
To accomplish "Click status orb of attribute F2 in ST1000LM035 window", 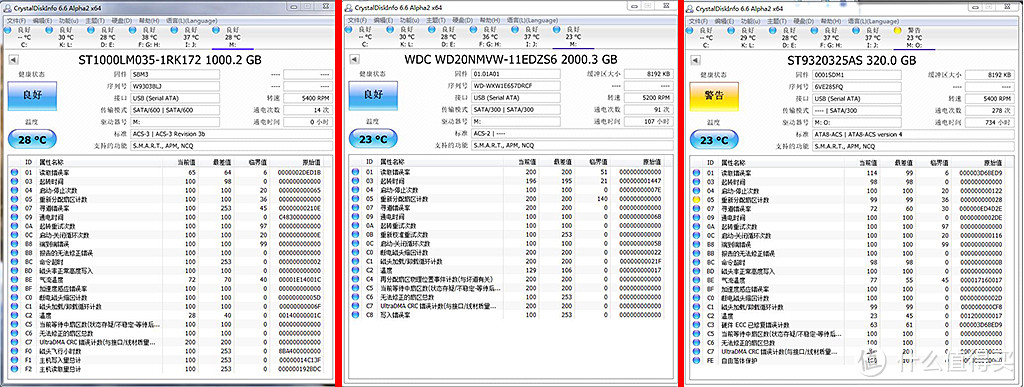I will [14, 369].
